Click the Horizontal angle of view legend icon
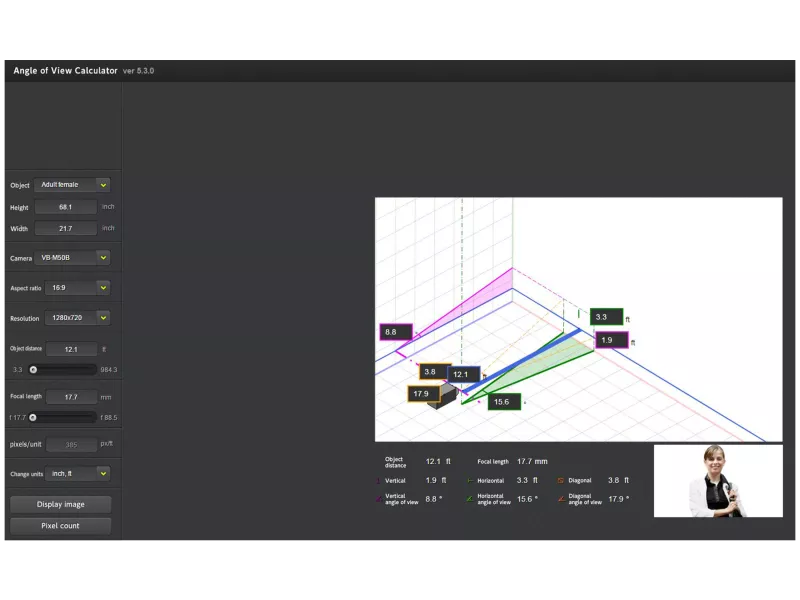800x600 pixels. pyautogui.click(x=470, y=498)
